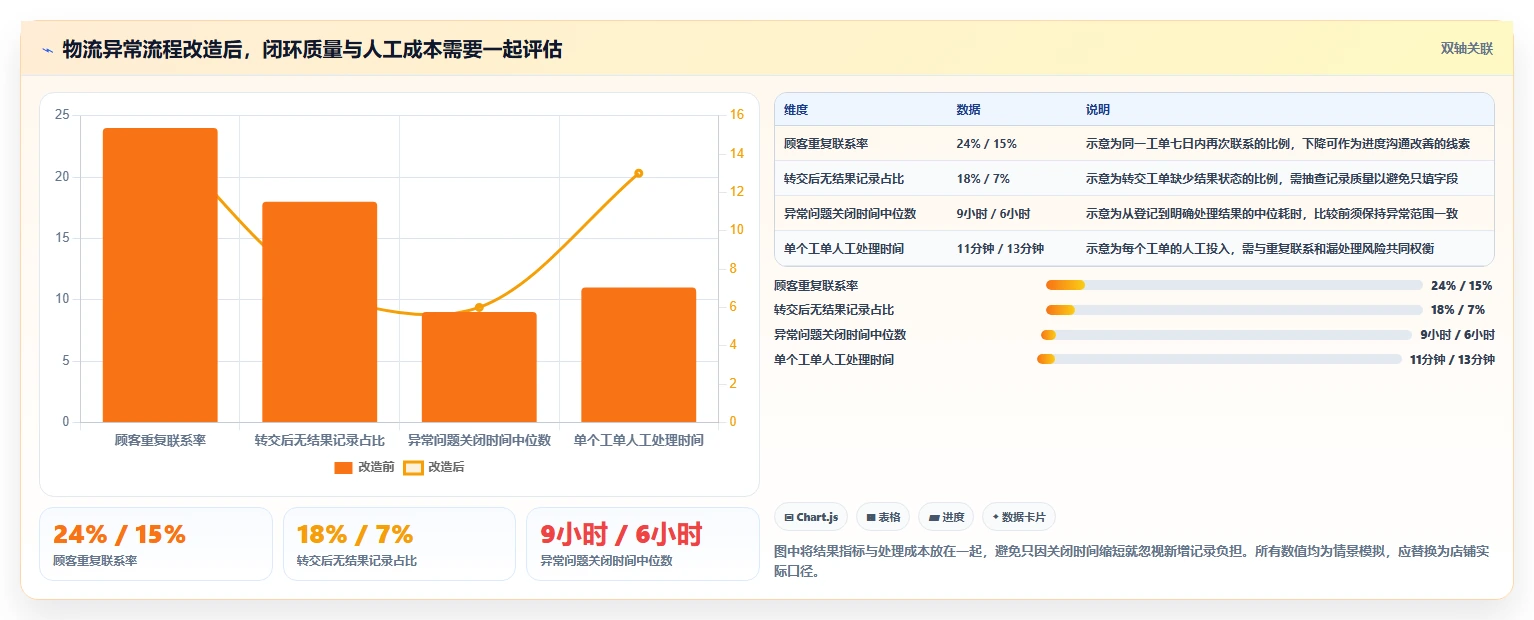1534x620 pixels.
Task: Select the 数据卡片 chip
Action: click(1019, 517)
